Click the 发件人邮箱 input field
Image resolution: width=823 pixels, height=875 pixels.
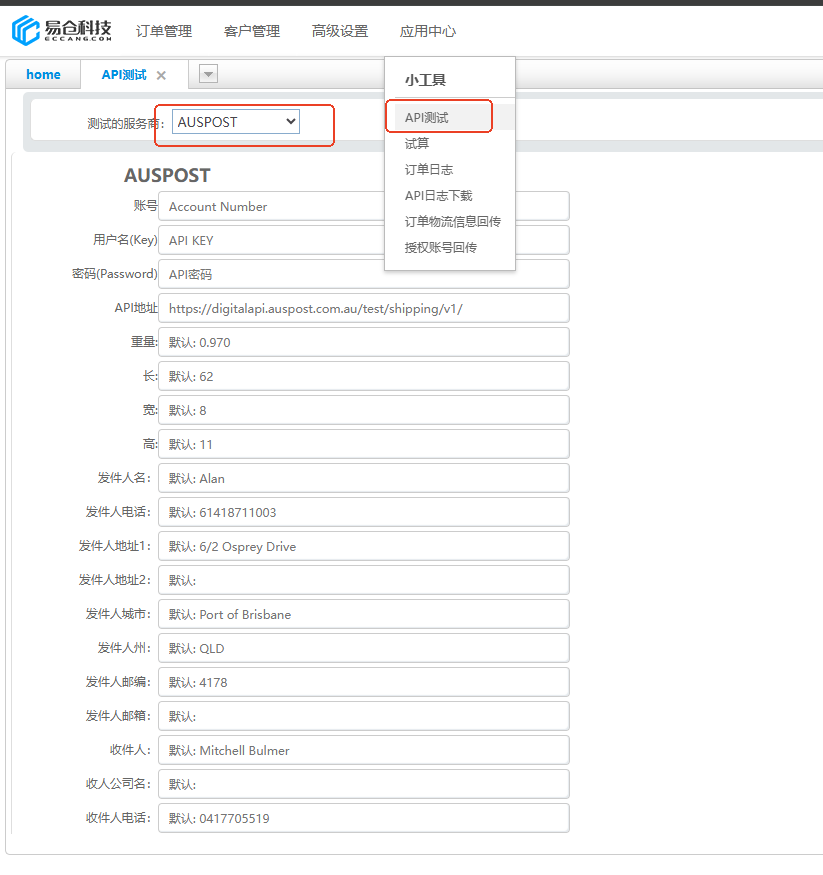(x=364, y=717)
